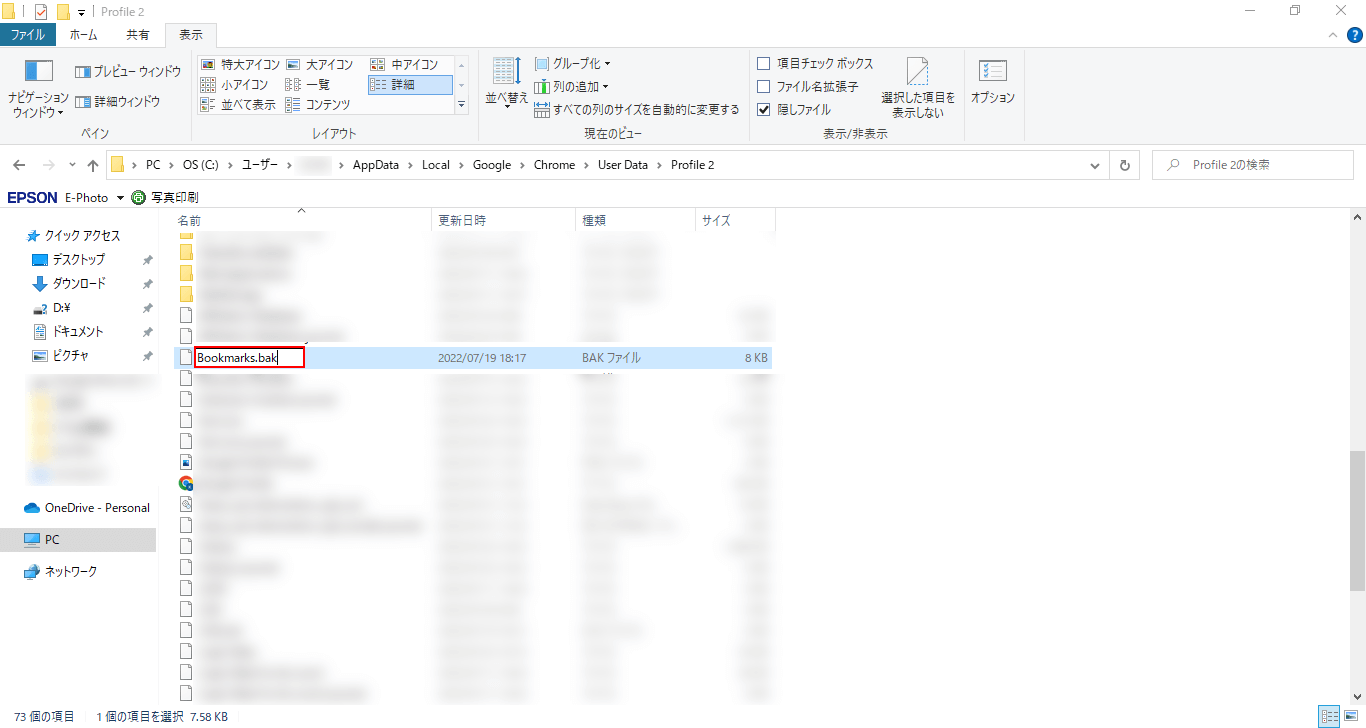Switch layout to 一覧

click(x=308, y=85)
